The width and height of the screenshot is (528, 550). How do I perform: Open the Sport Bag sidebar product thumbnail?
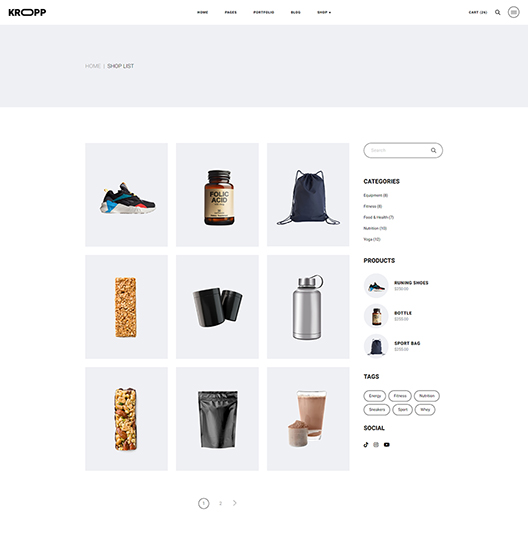(376, 346)
